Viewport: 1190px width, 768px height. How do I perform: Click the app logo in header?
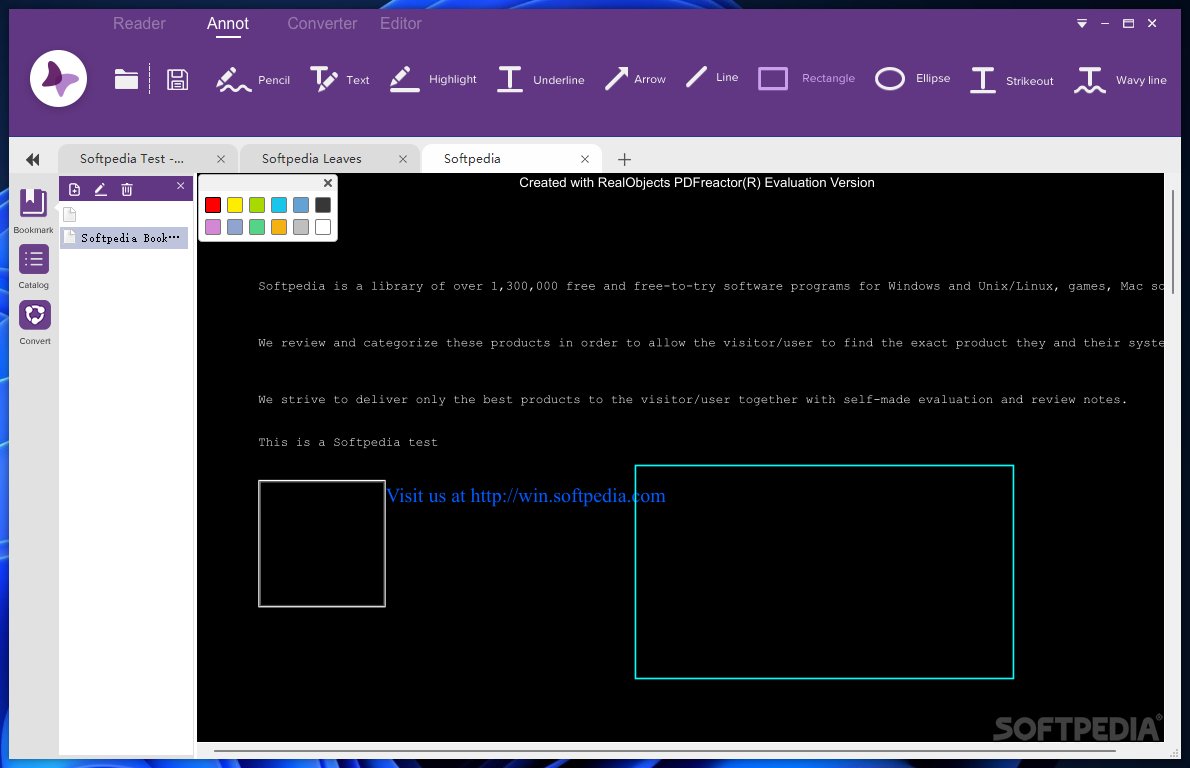[58, 78]
